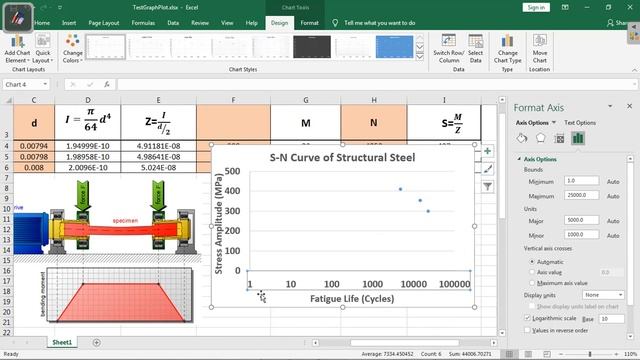Click Auto beside Major unit
Screen dimensions: 640x360
[x=613, y=221]
